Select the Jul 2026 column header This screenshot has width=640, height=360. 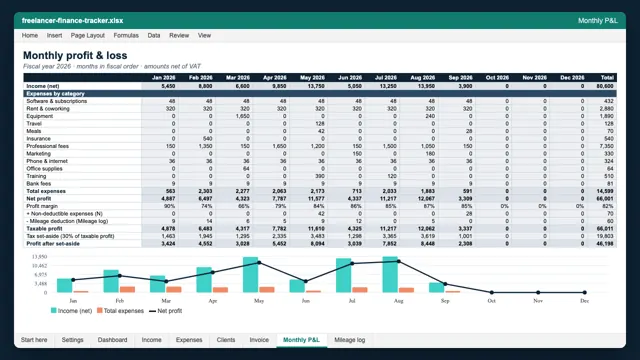coord(386,78)
